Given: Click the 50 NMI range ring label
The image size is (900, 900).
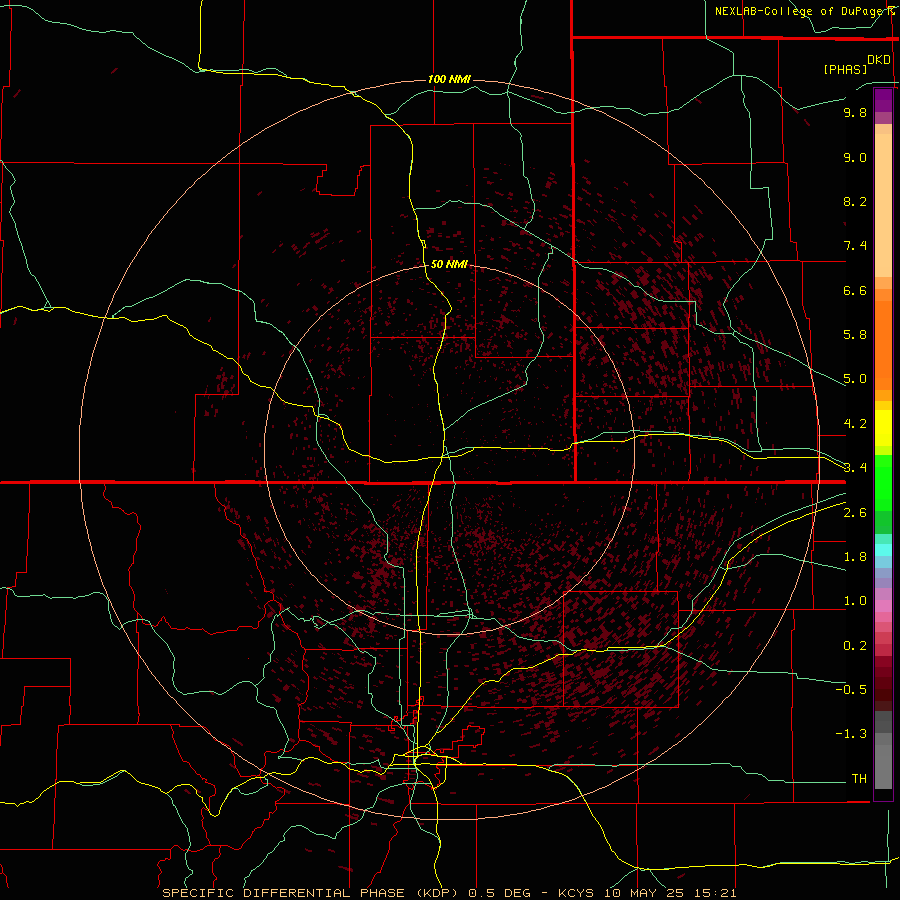Looking at the screenshot, I should (449, 264).
